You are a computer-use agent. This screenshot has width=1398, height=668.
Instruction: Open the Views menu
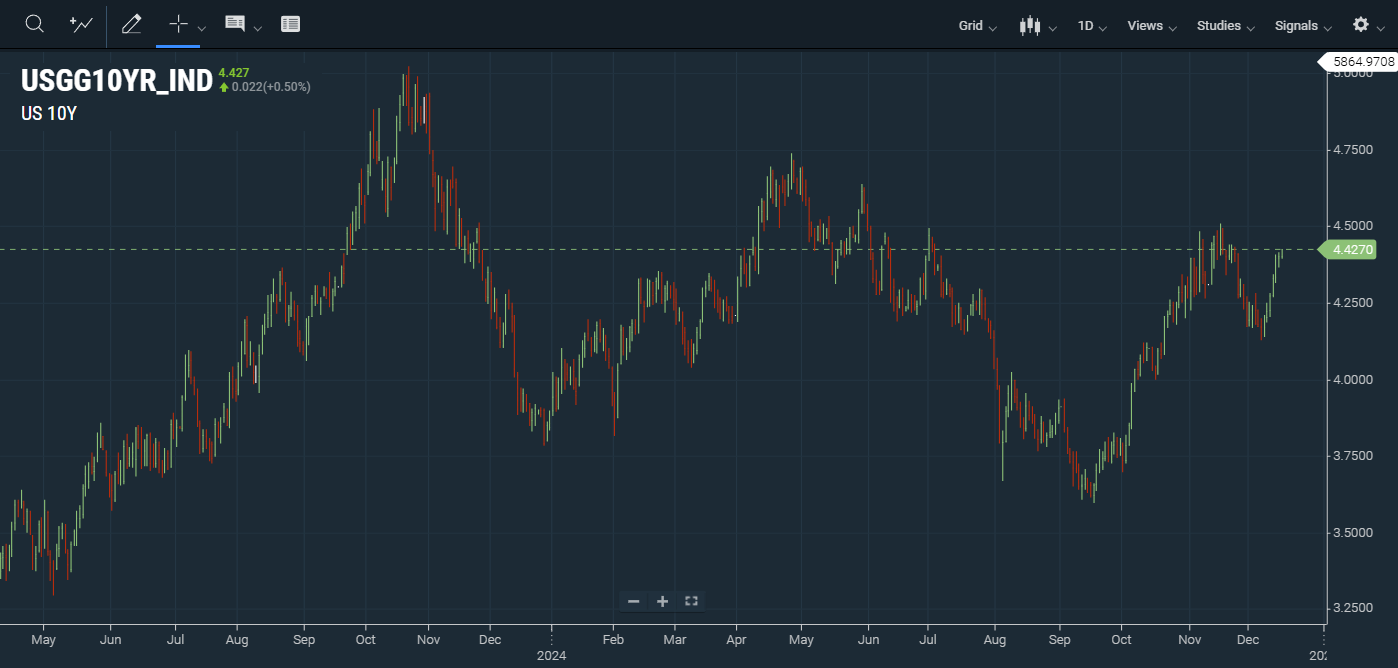click(x=1152, y=26)
